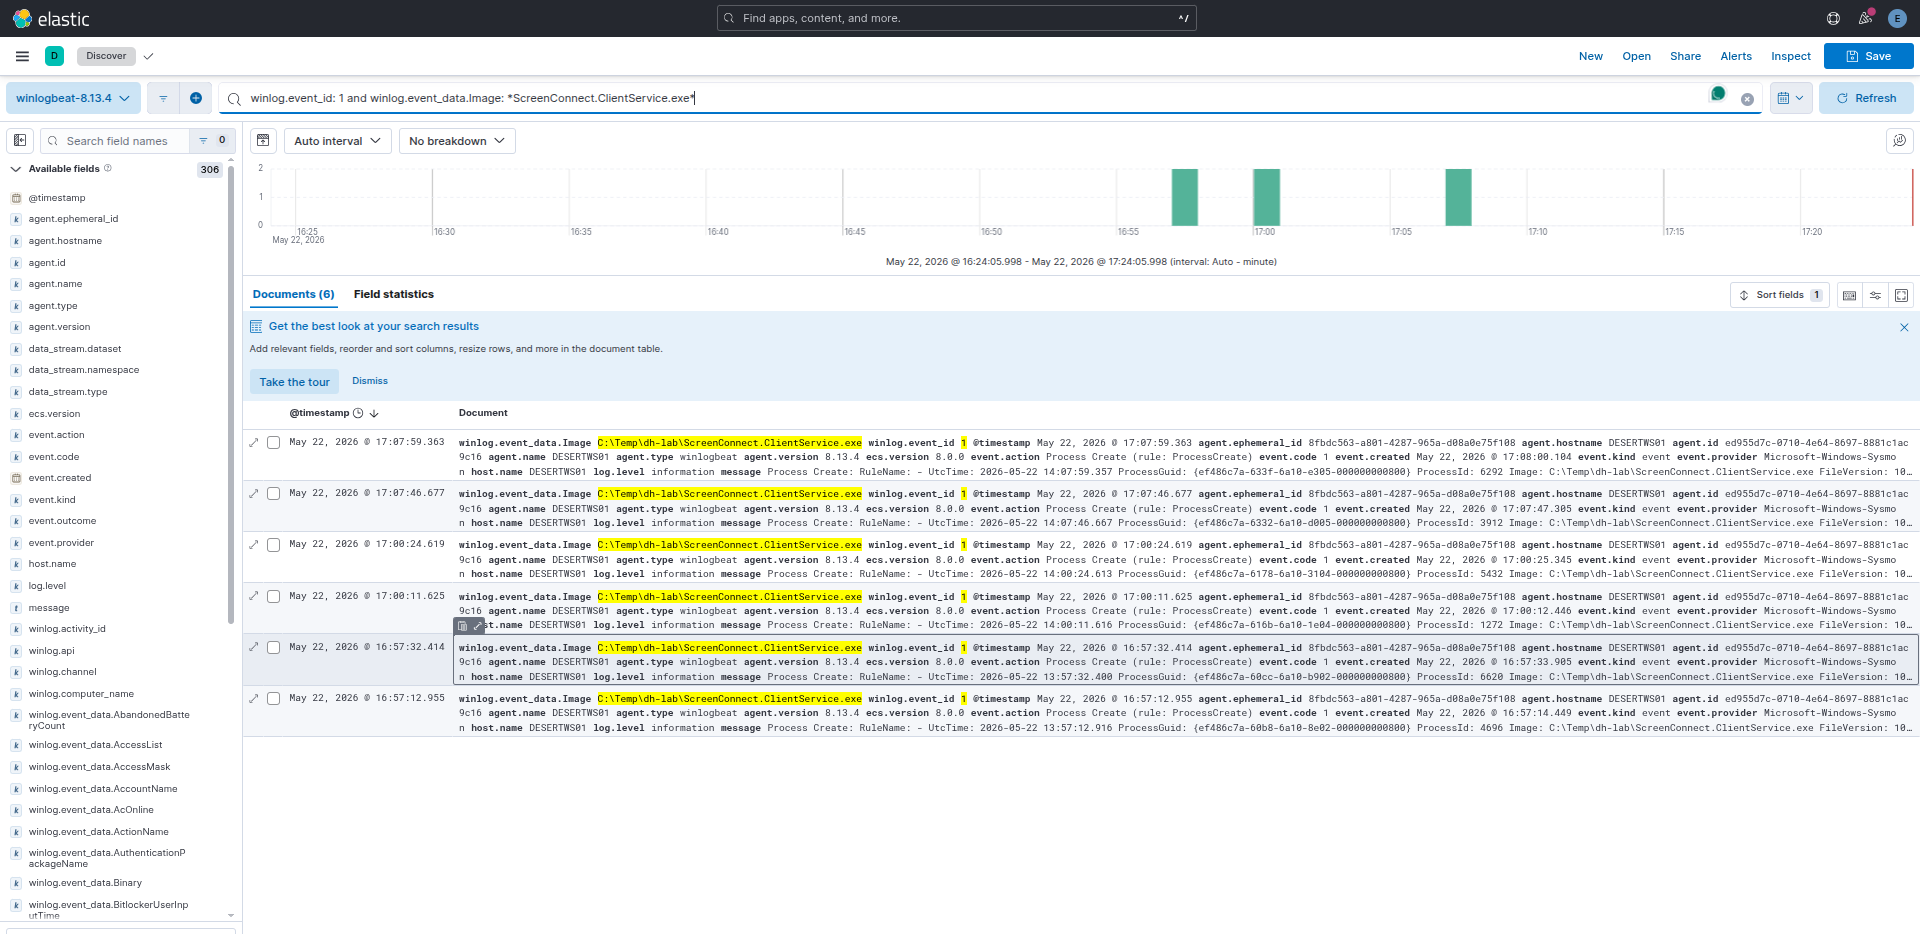Open the help menu icon

[x=1833, y=18]
